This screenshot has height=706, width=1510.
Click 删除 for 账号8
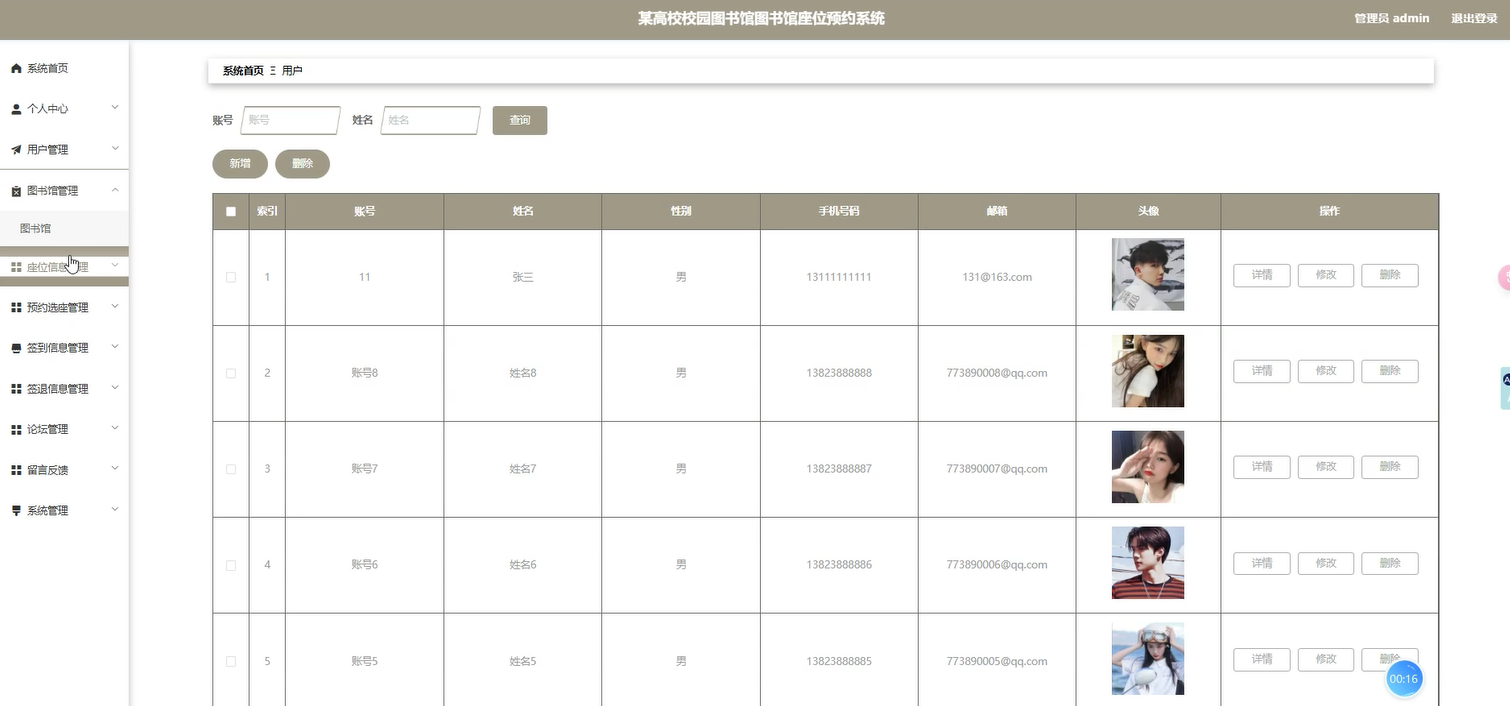click(1390, 371)
